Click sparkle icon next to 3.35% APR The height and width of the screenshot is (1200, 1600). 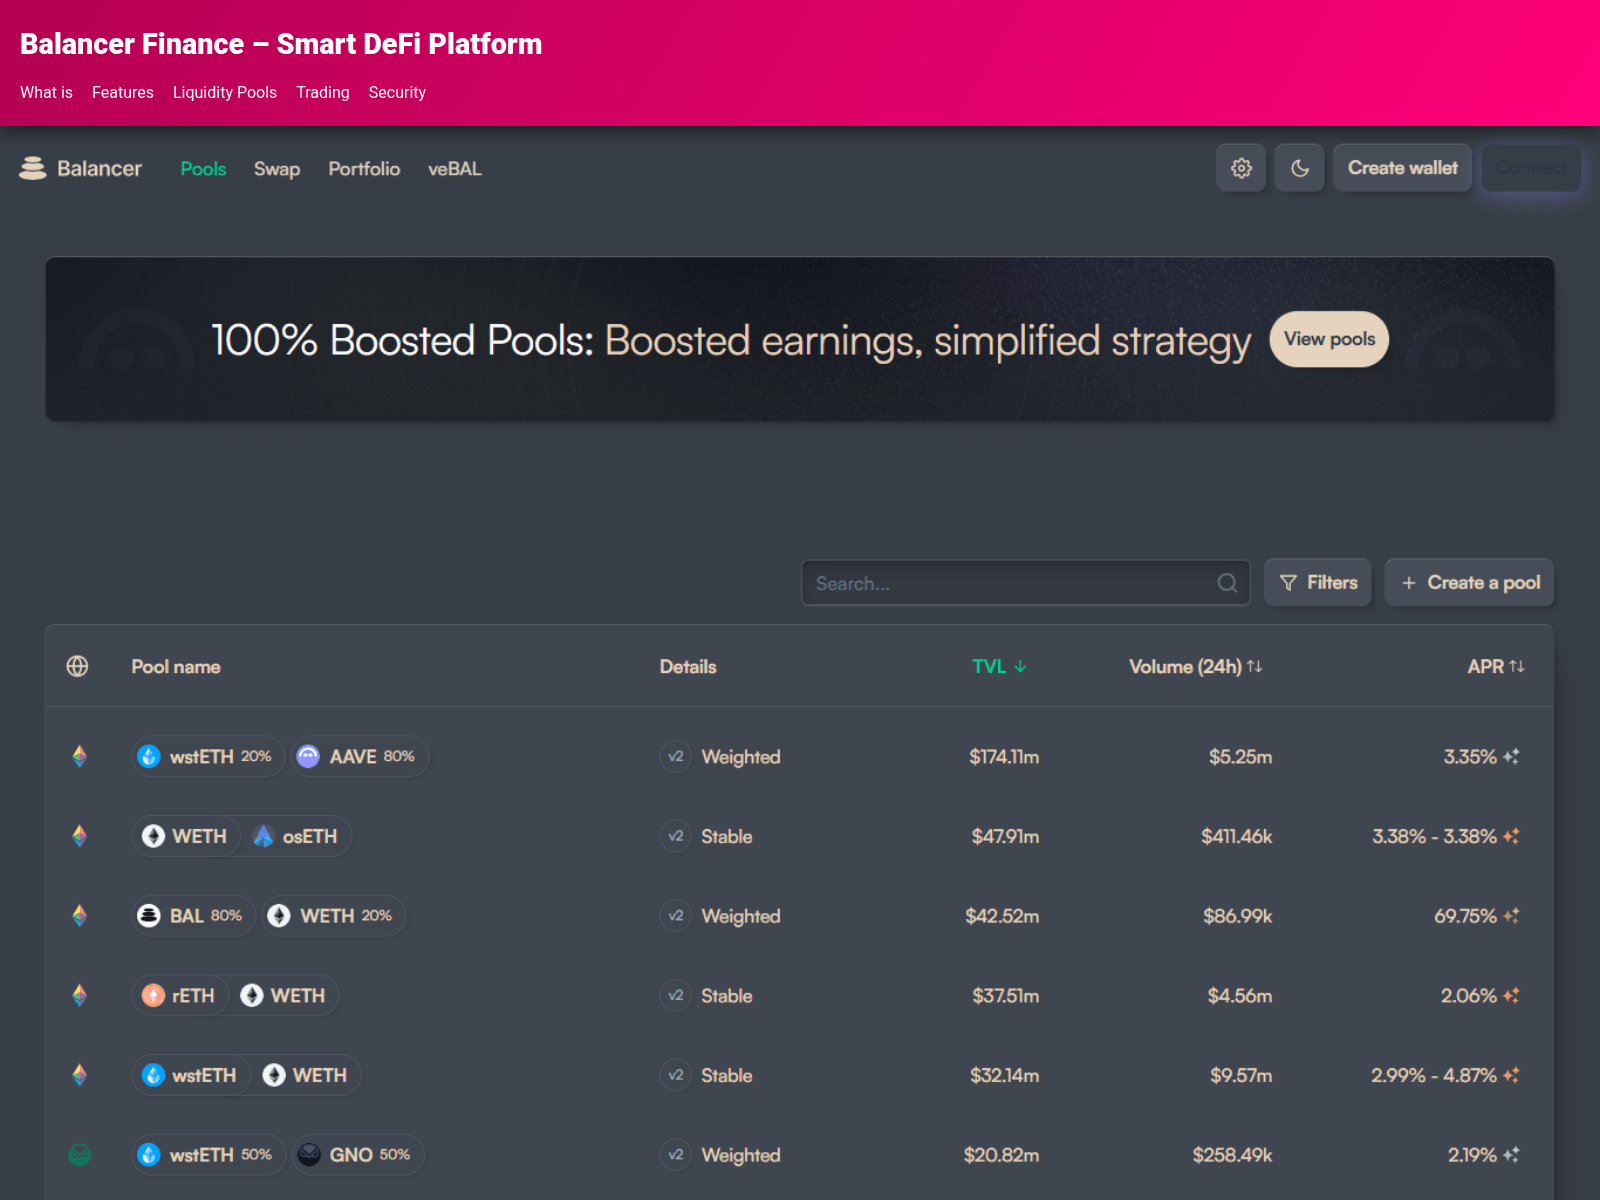click(1511, 757)
